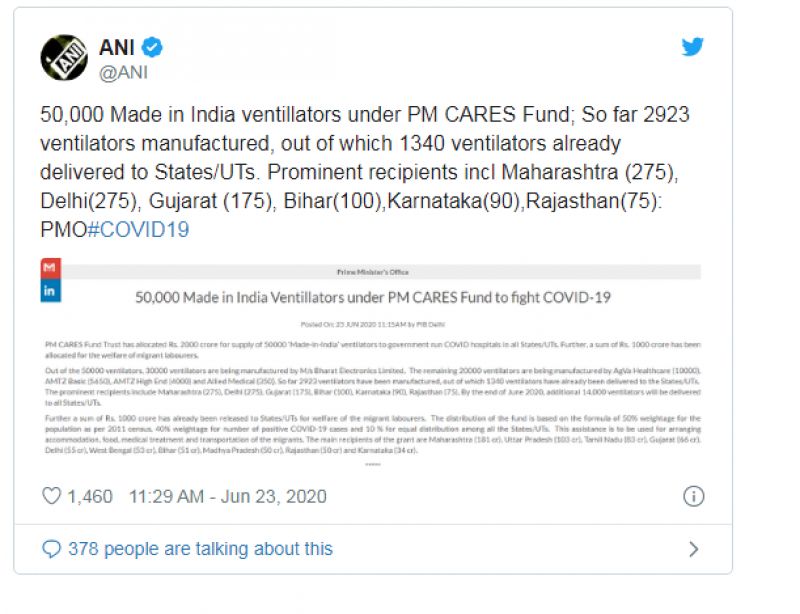The image size is (800, 614).
Task: Click the Twitter bird logo
Action: click(692, 47)
